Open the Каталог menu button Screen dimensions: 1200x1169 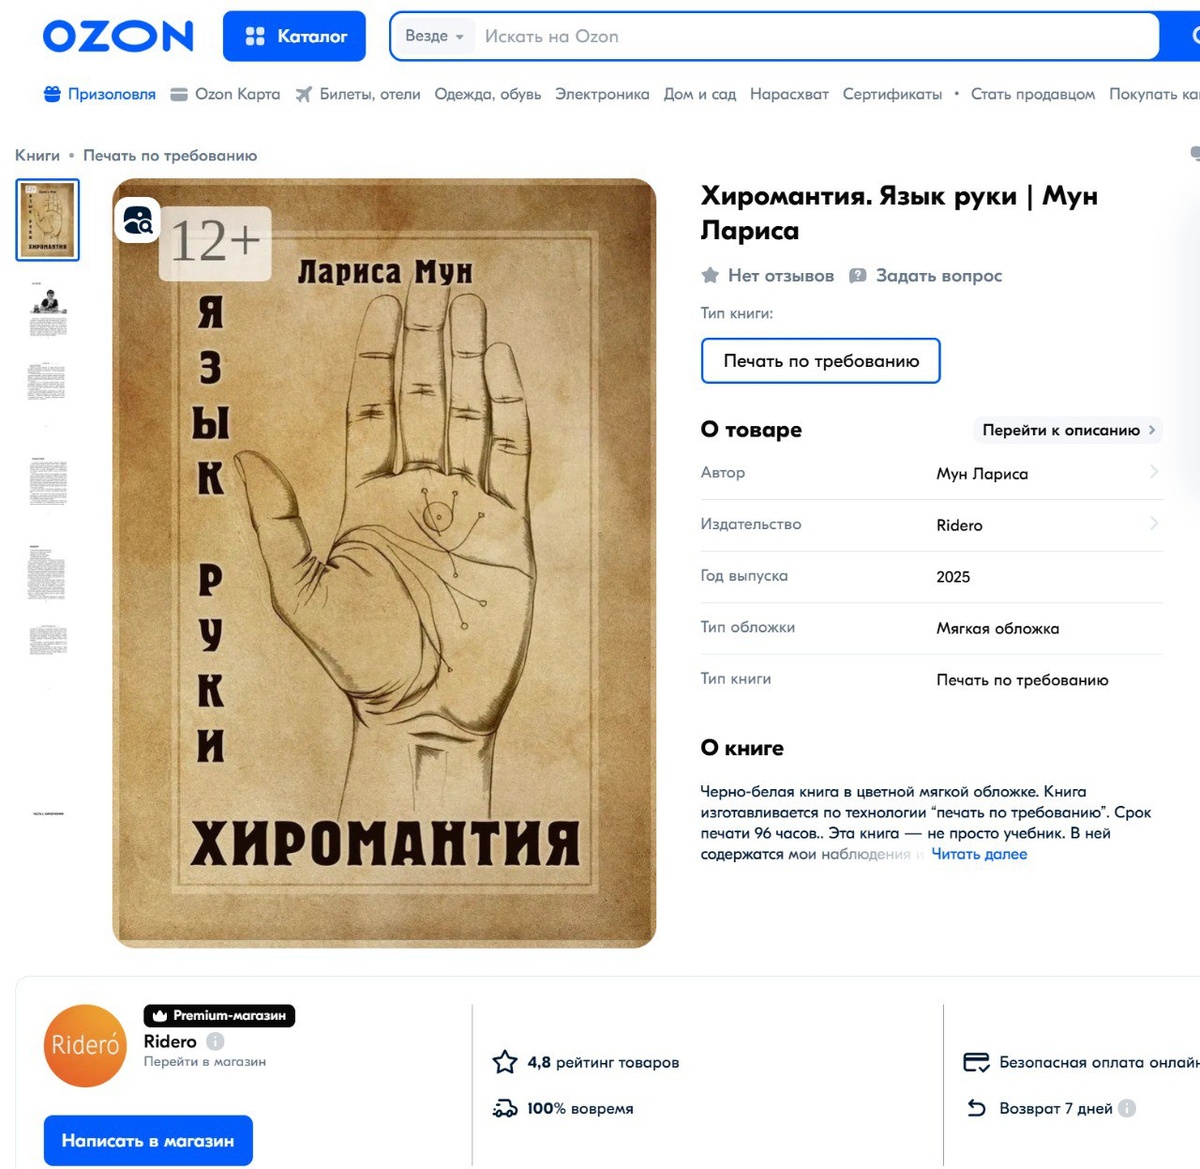click(294, 36)
